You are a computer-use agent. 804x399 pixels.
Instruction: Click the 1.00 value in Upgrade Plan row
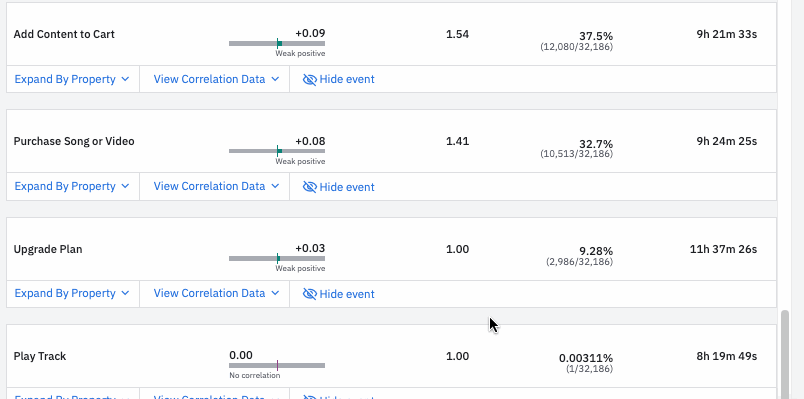click(x=457, y=249)
